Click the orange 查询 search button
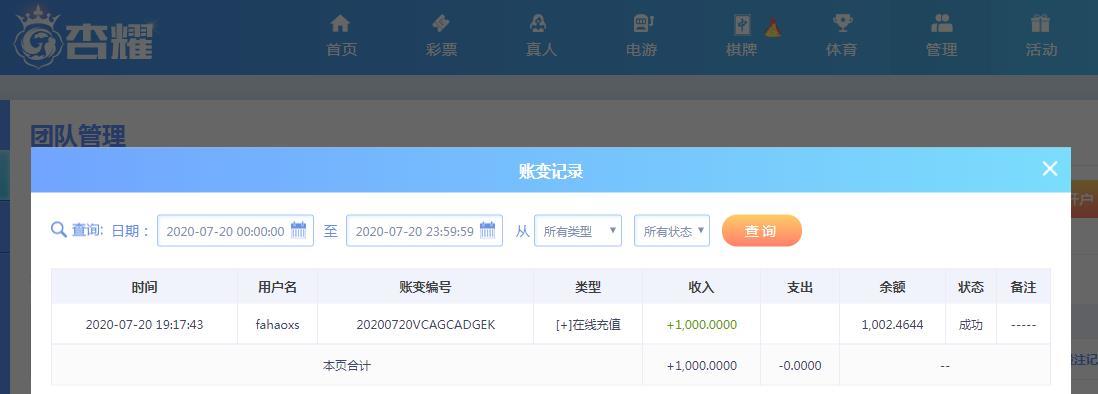 point(761,231)
